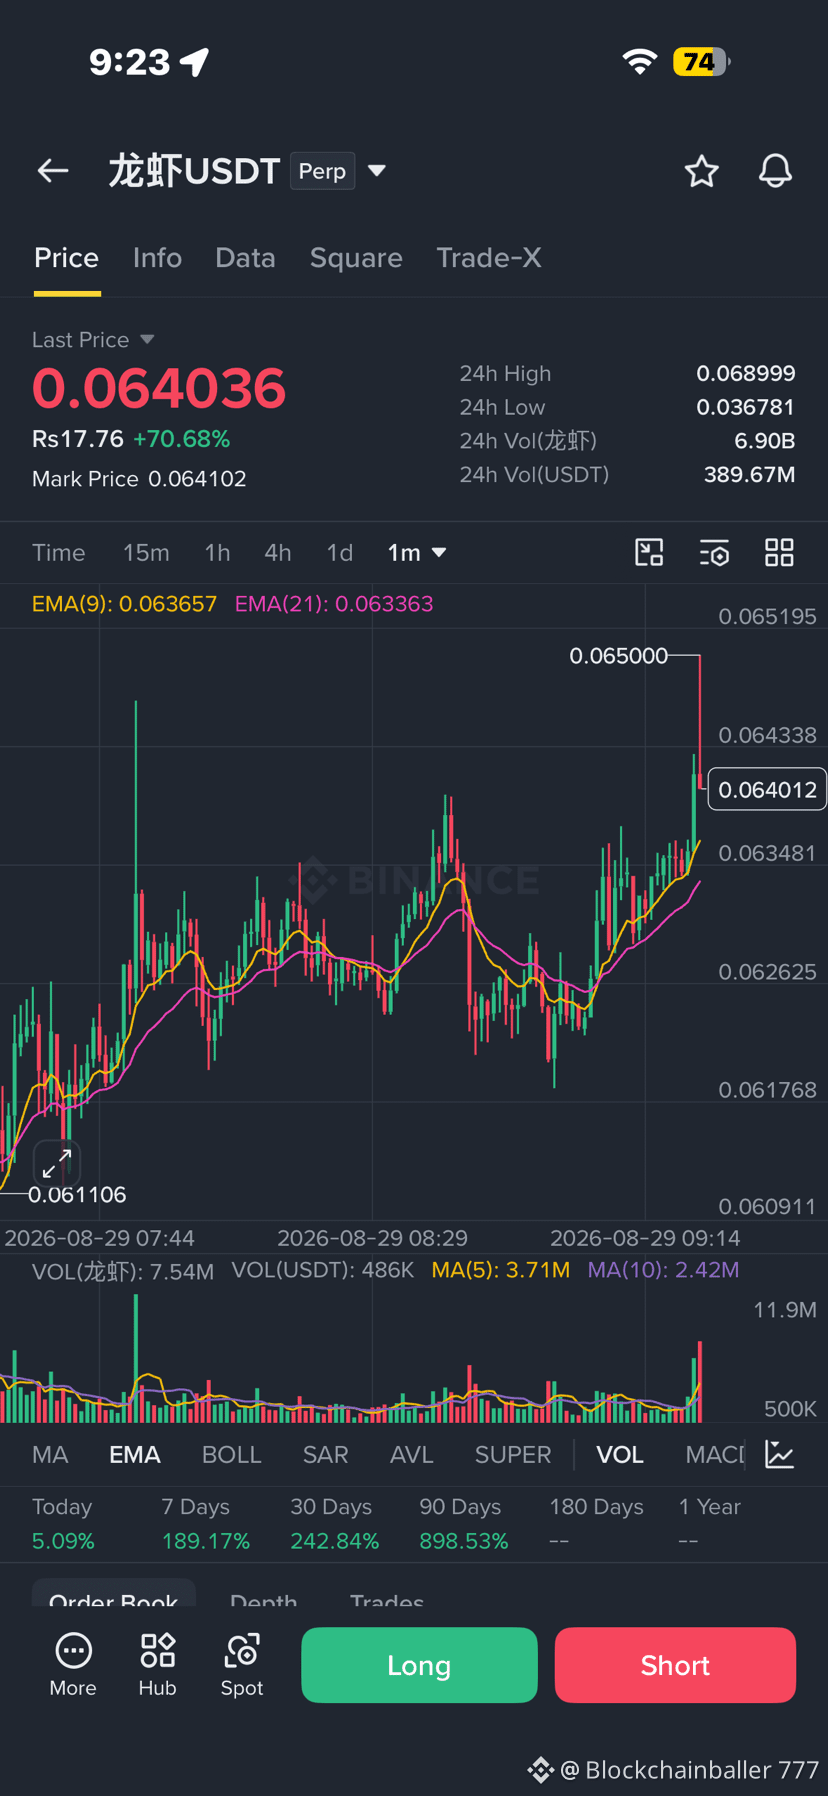Tap the EMA(9) value label
This screenshot has height=1796, width=828.
124,604
